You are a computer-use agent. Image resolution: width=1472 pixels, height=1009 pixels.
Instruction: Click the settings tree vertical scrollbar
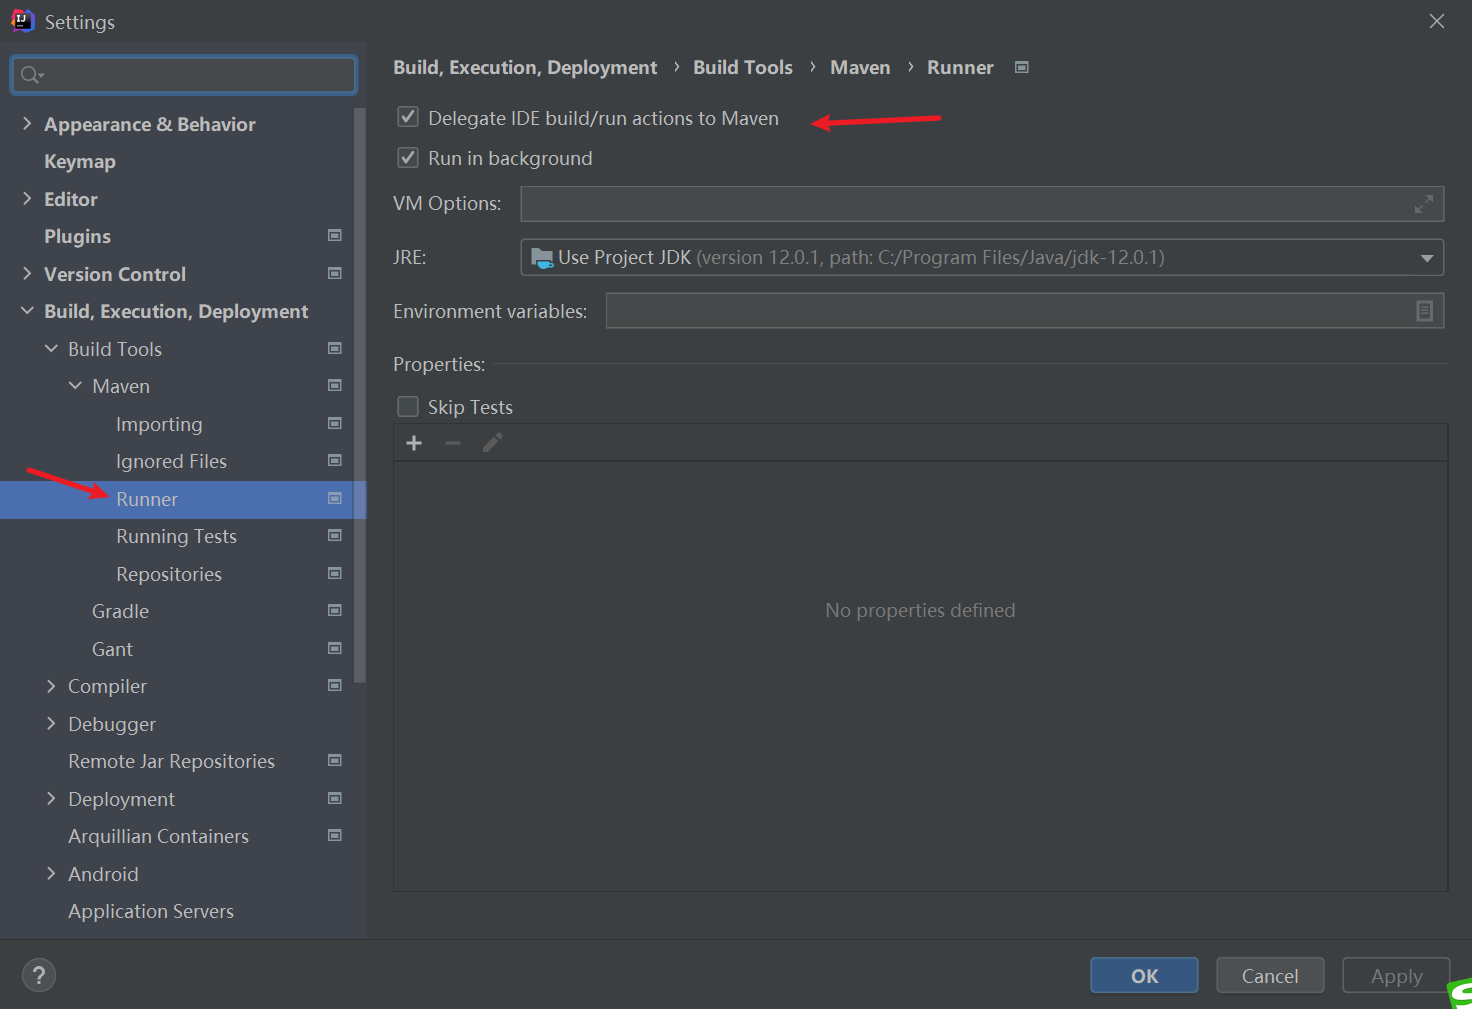[360, 395]
